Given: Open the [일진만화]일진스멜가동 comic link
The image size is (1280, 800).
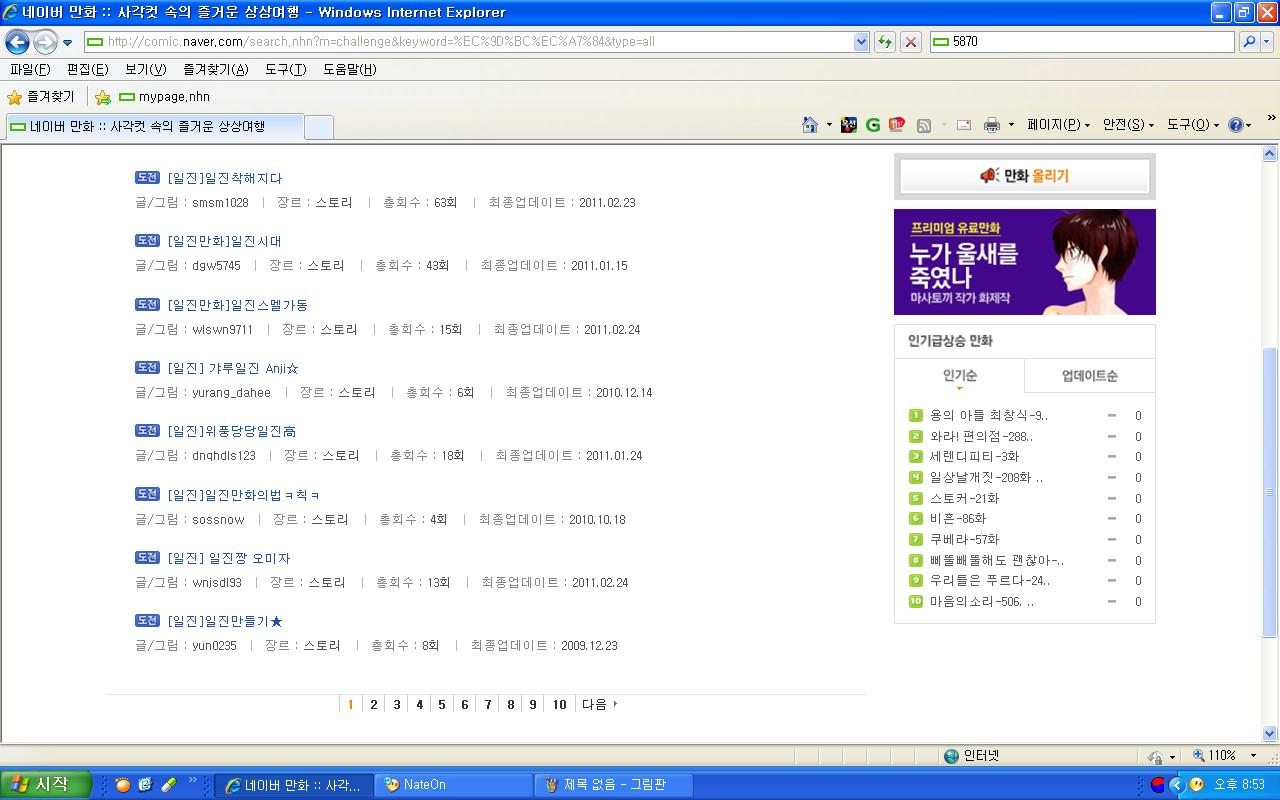Looking at the screenshot, I should pos(237,305).
